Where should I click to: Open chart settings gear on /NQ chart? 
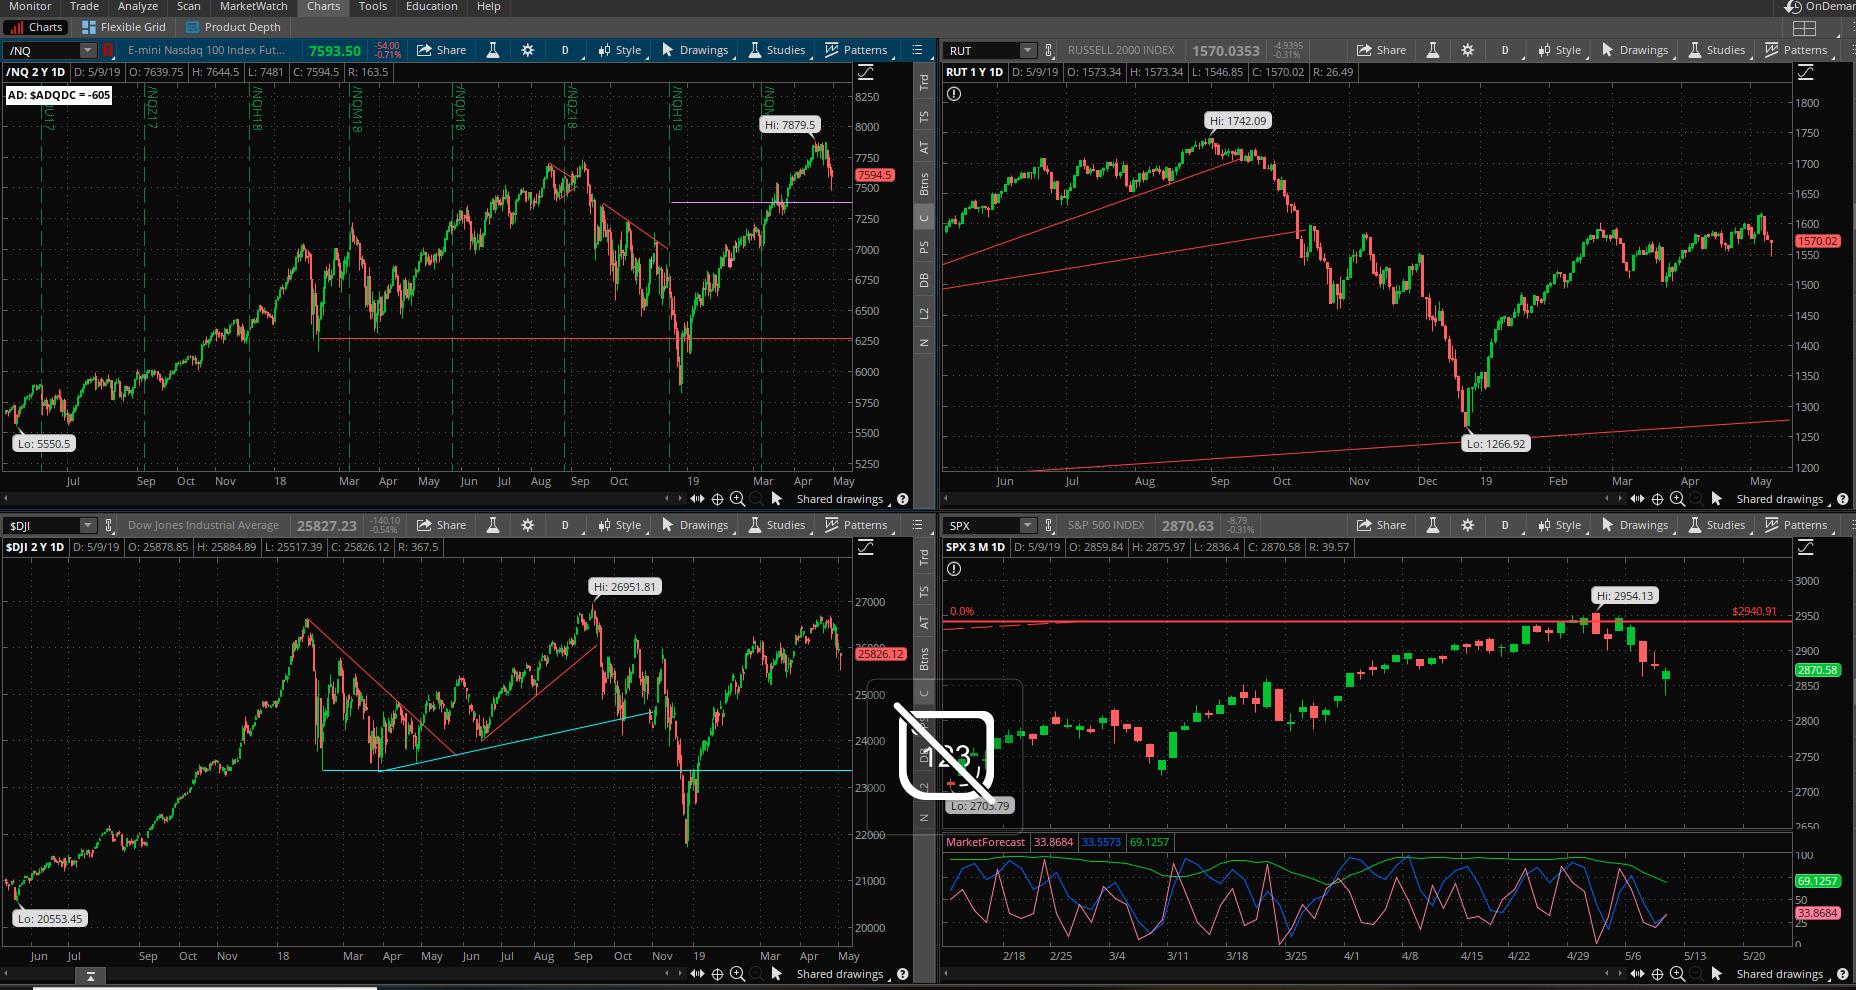[x=527, y=50]
